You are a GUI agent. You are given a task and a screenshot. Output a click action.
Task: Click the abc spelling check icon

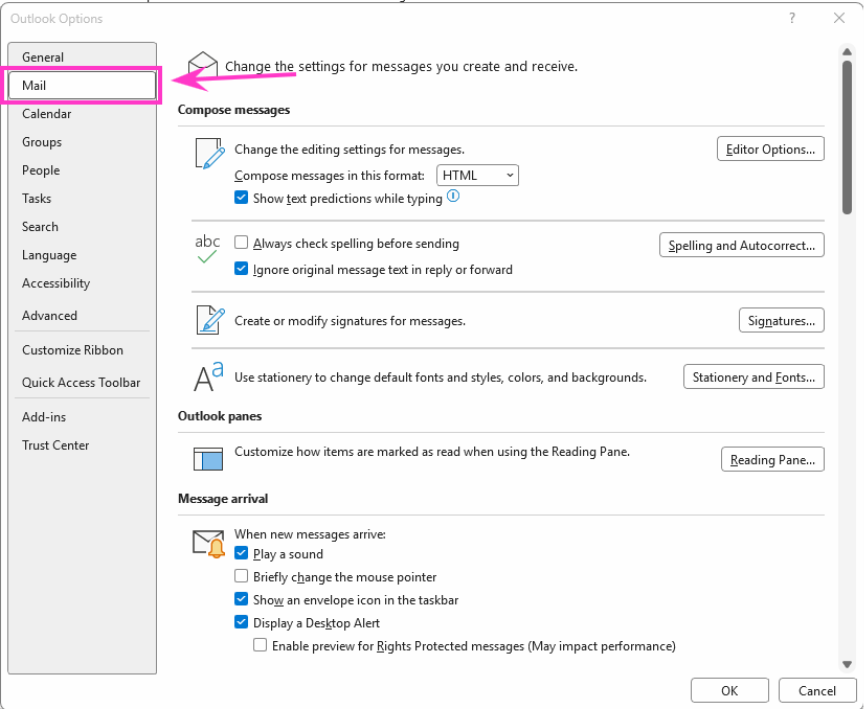coord(207,249)
